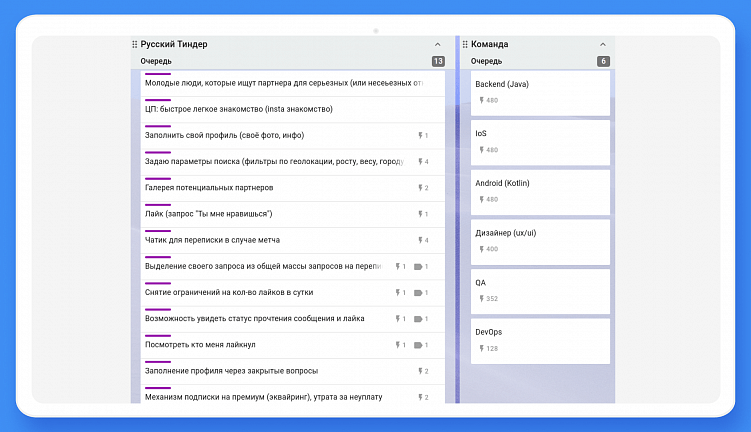Image resolution: width=751 pixels, height=432 pixels.
Task: Click the lightning icon on DevOps card
Action: [482, 348]
